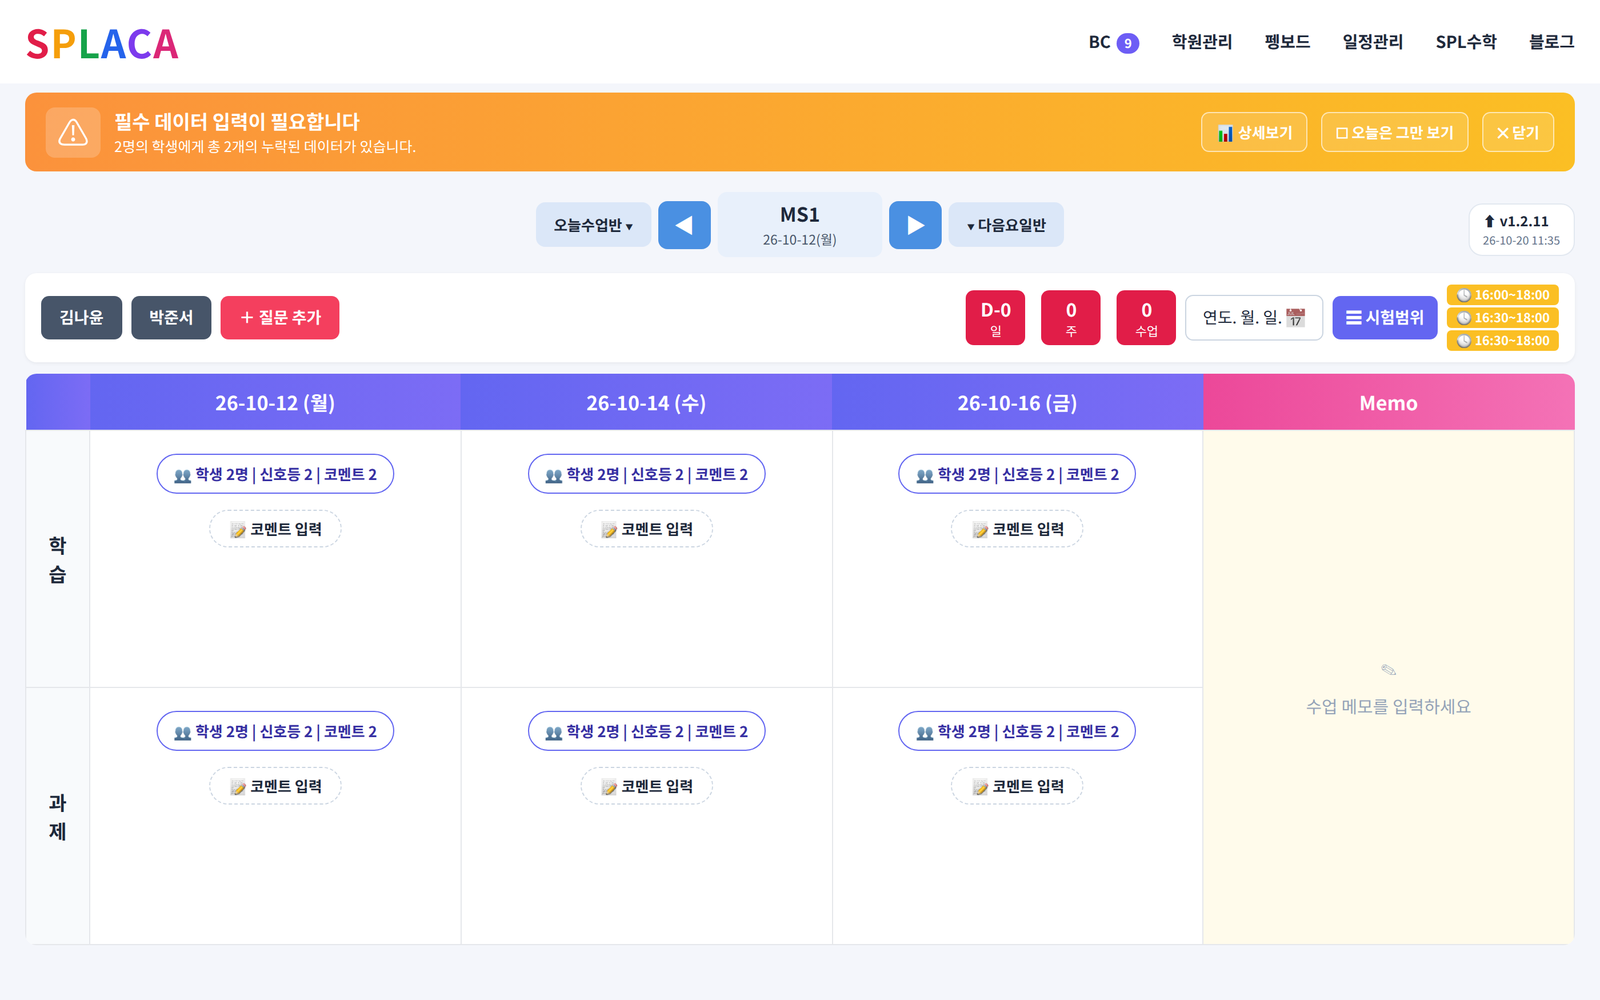The height and width of the screenshot is (1000, 1600).
Task: Click the D-0 일 counter
Action: point(995,318)
